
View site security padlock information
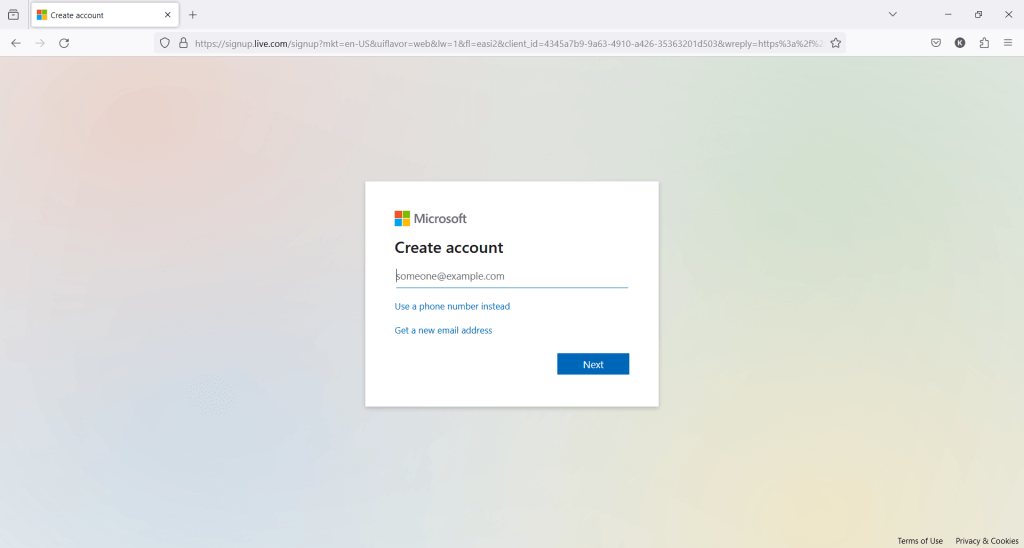[x=183, y=43]
